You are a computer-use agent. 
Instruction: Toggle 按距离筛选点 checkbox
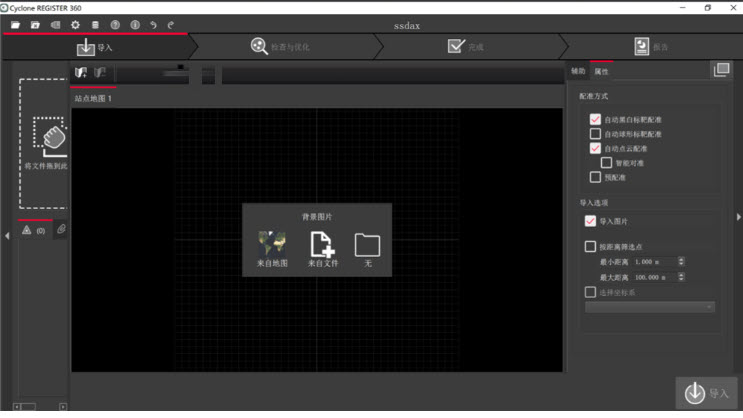point(590,246)
